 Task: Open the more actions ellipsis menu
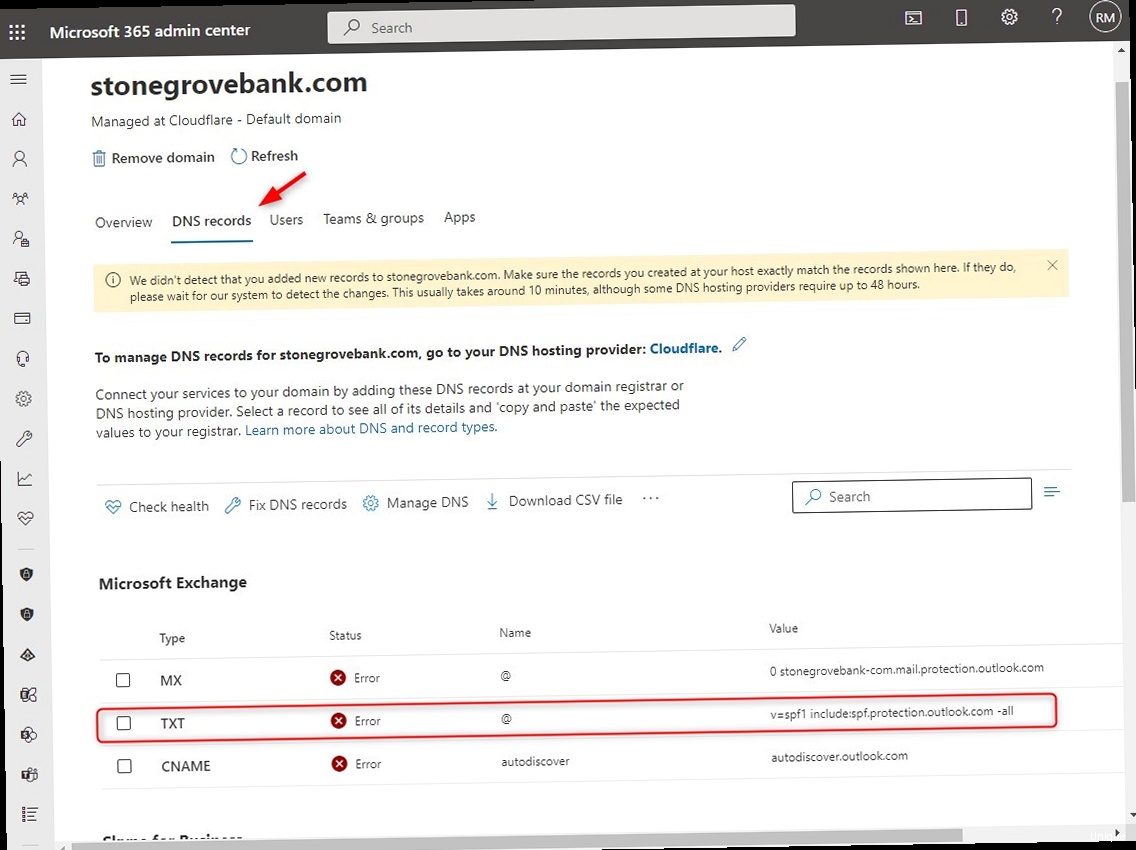pyautogui.click(x=650, y=499)
